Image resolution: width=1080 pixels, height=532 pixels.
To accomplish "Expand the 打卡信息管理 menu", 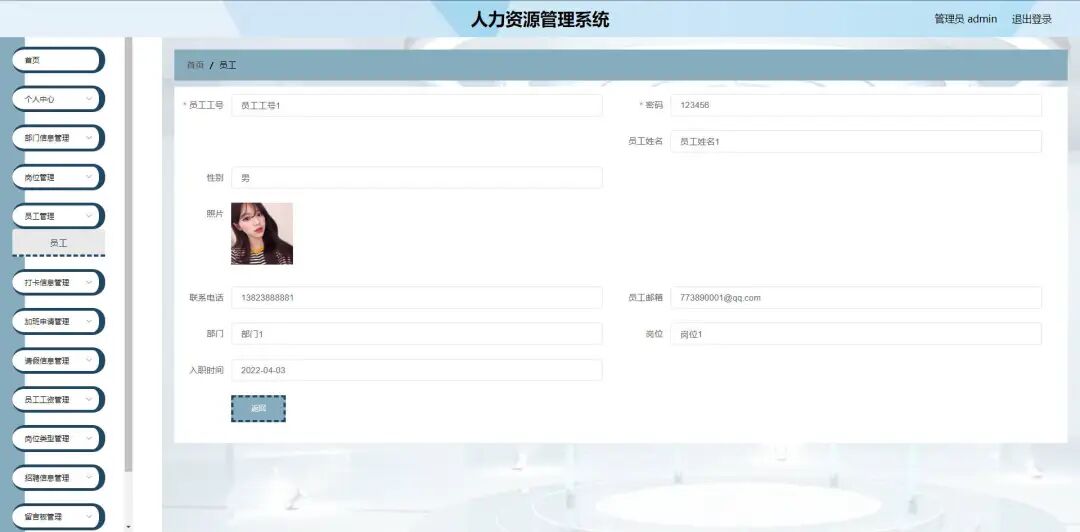I will click(58, 283).
